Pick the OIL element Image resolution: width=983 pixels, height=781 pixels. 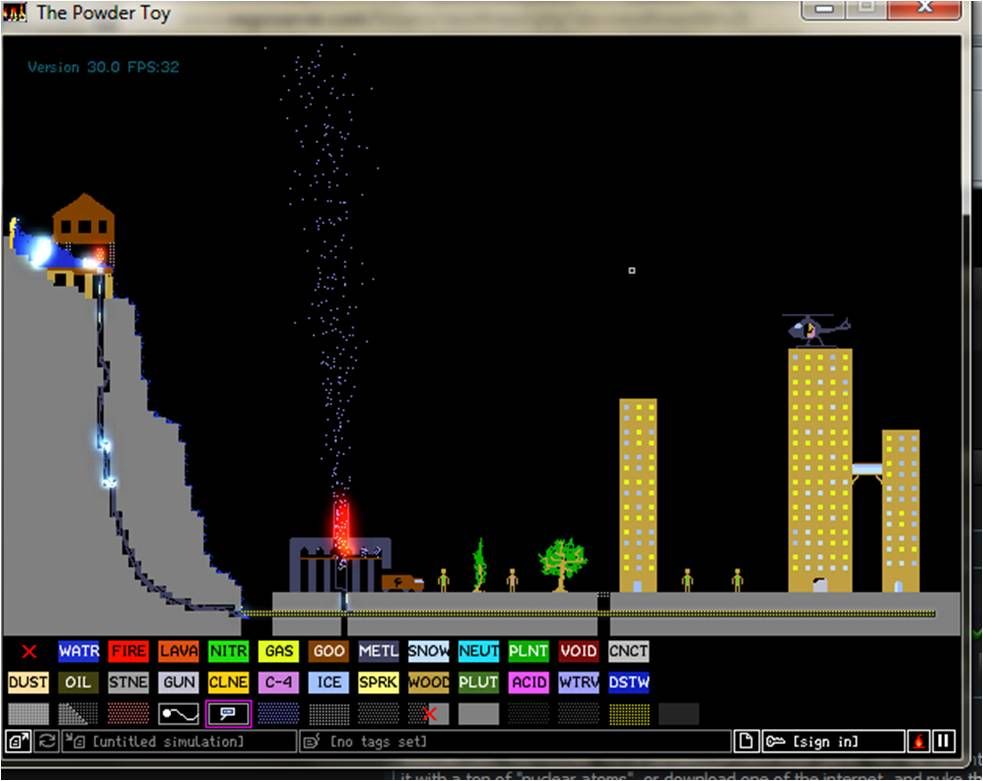click(x=78, y=683)
